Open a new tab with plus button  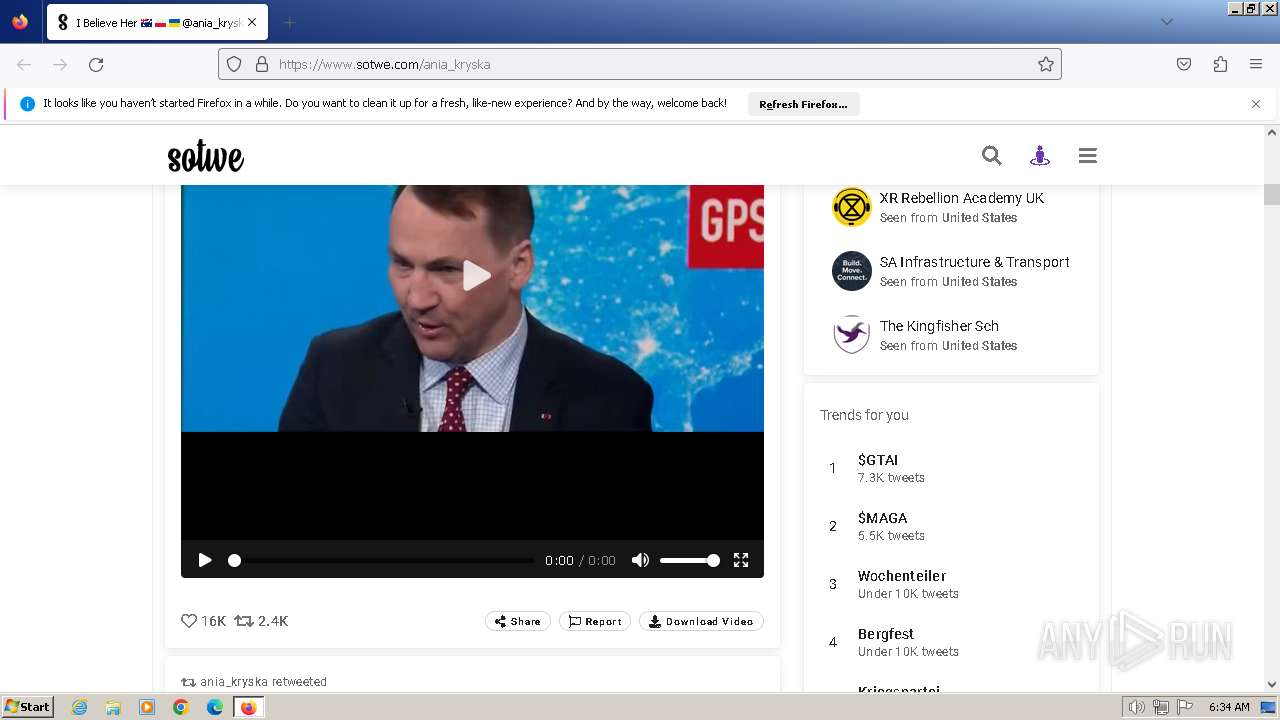coord(289,22)
